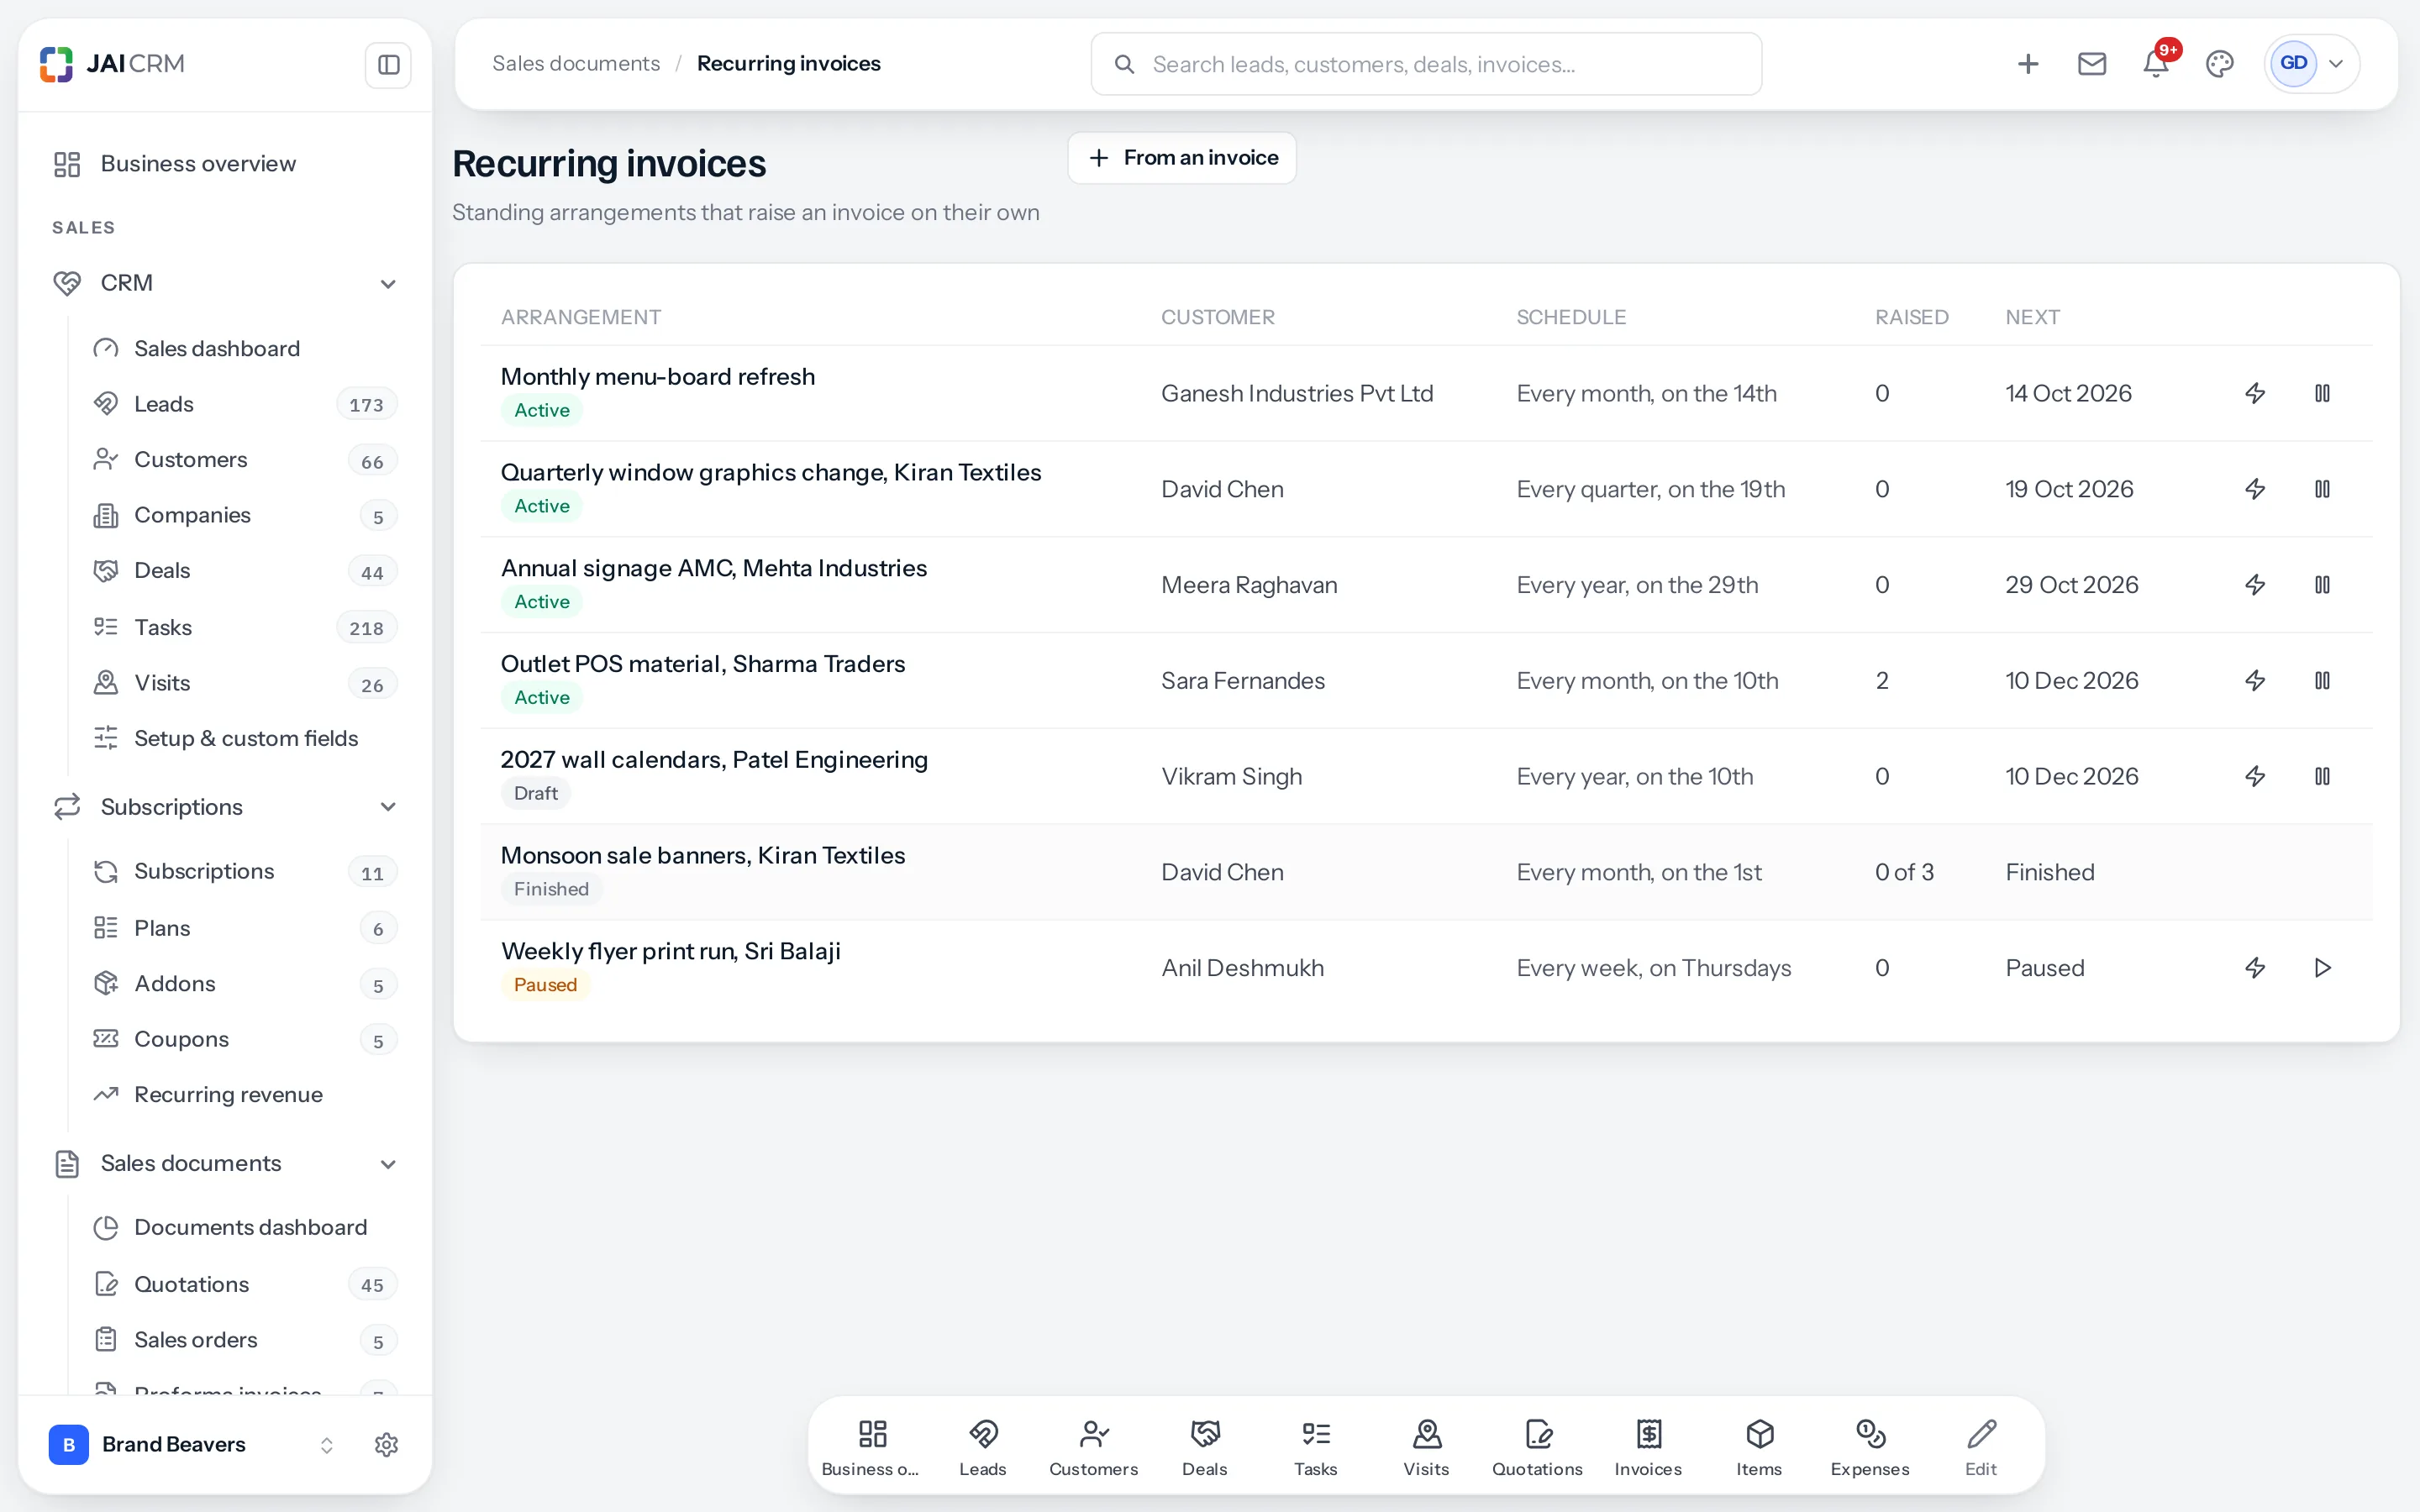Raise invoice now for Monthly menu-board refresh
This screenshot has width=2420, height=1512.
[x=2255, y=393]
